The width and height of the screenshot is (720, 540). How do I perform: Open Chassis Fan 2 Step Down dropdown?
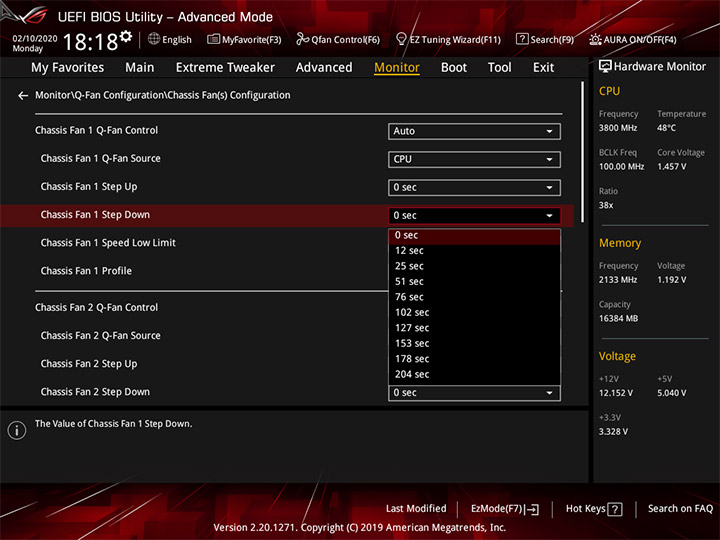tap(474, 393)
